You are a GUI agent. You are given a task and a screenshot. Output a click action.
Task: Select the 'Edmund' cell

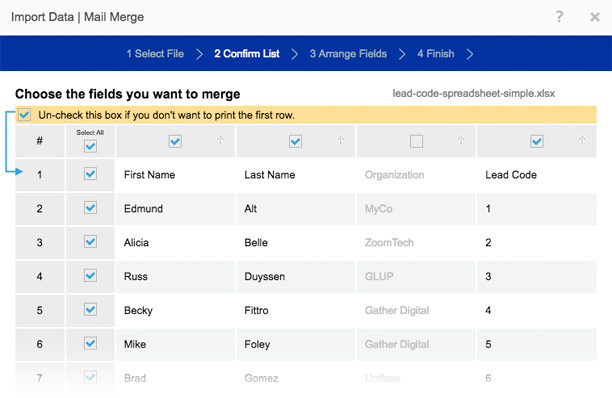(176, 209)
